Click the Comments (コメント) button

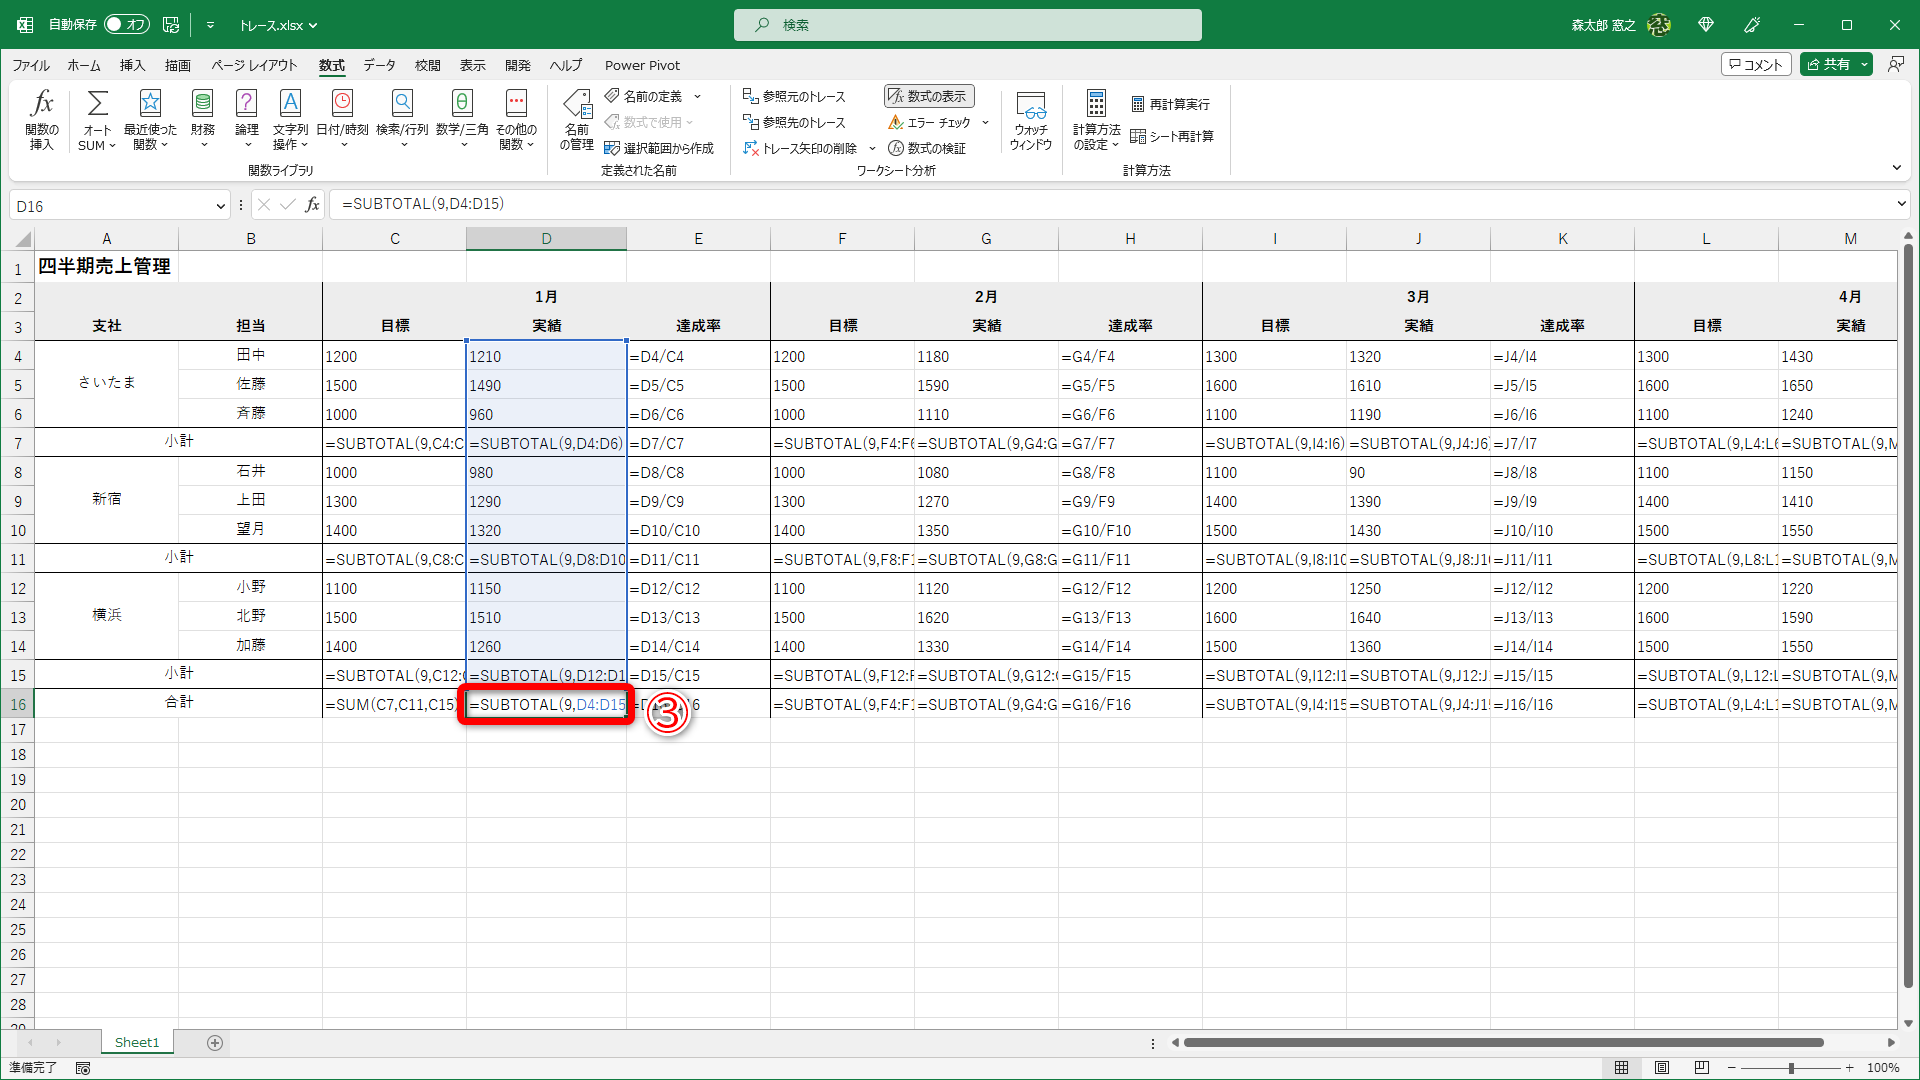1755,64
